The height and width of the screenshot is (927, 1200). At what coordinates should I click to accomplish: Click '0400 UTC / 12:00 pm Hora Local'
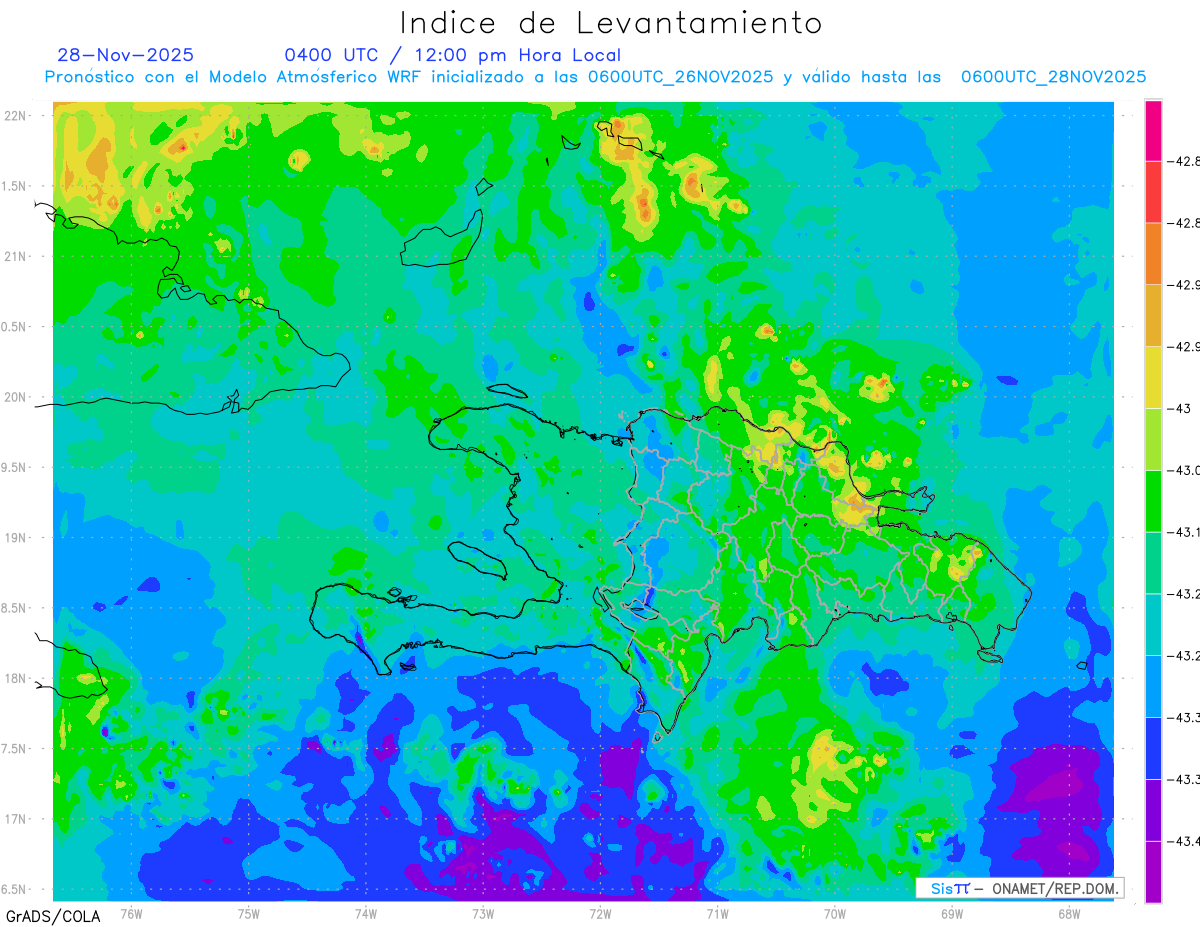[453, 55]
